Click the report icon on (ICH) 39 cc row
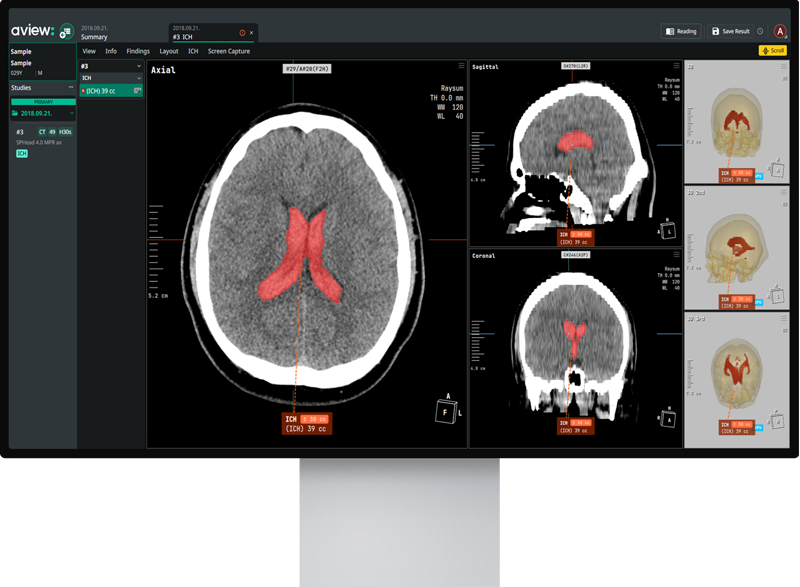The height and width of the screenshot is (587, 800). [137, 91]
